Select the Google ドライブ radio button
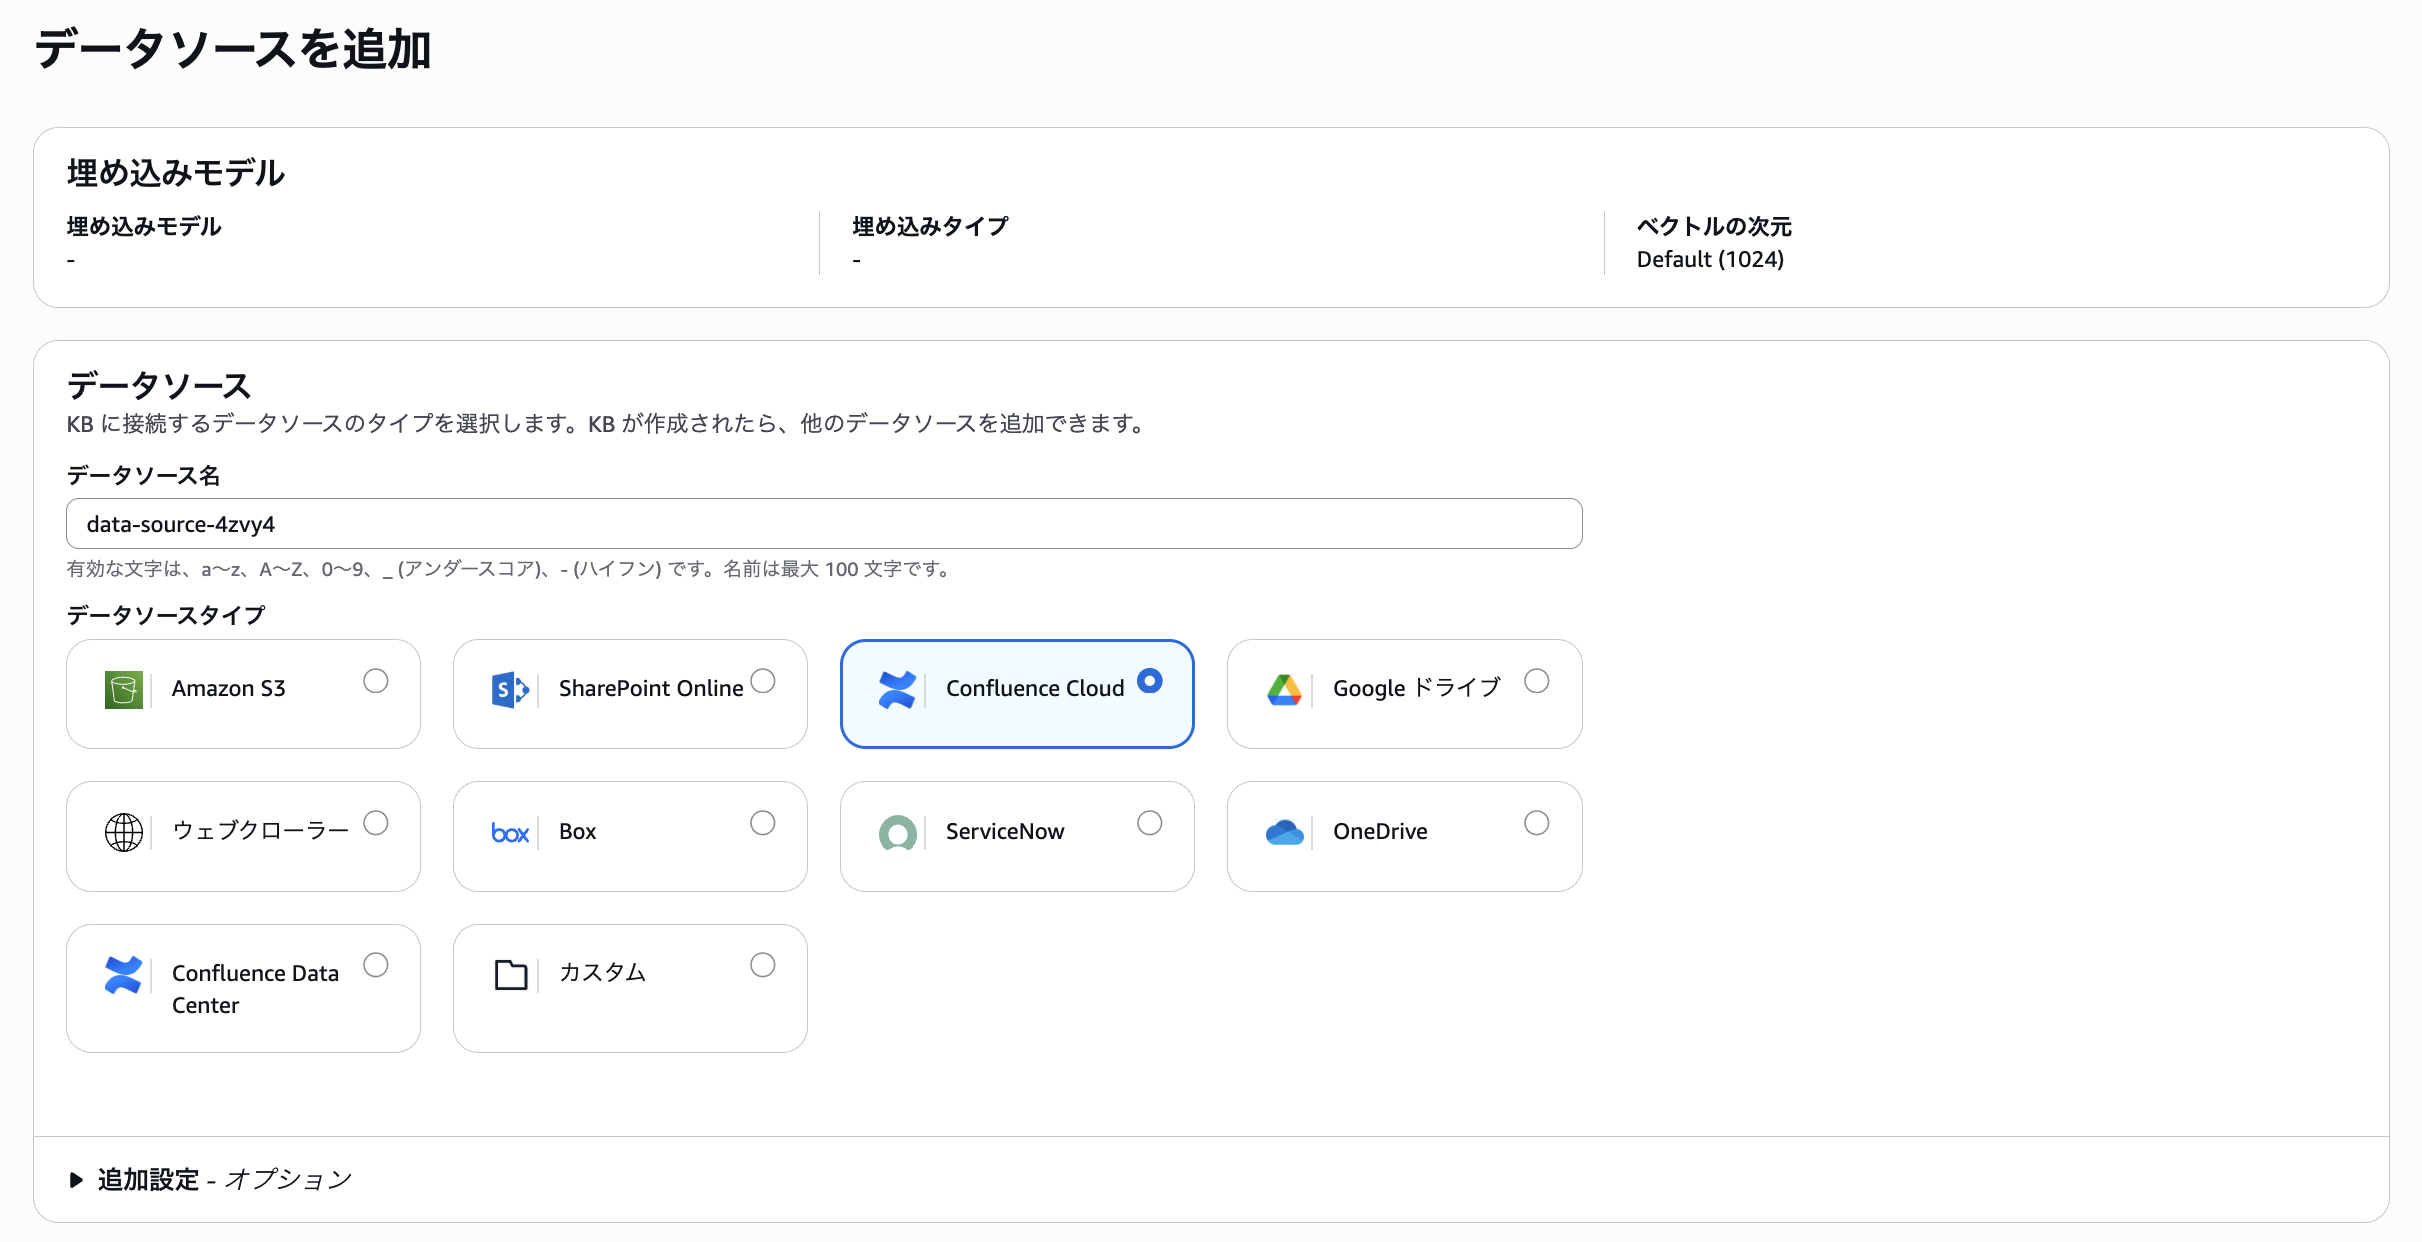Viewport: 2422px width, 1242px height. click(1536, 681)
